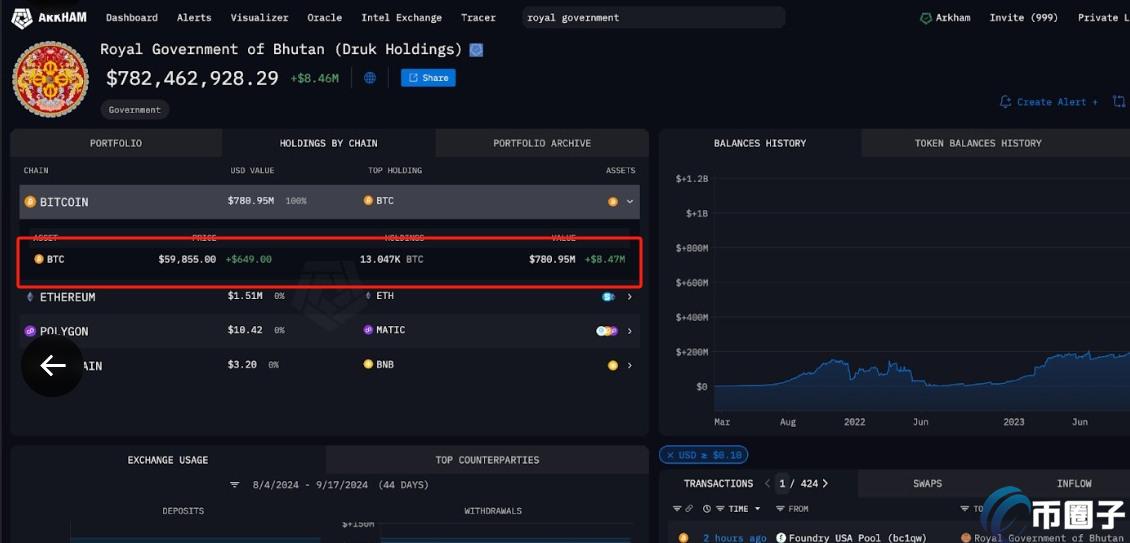
Task: Open the '2 hours ago' transaction link
Action: pos(735,537)
